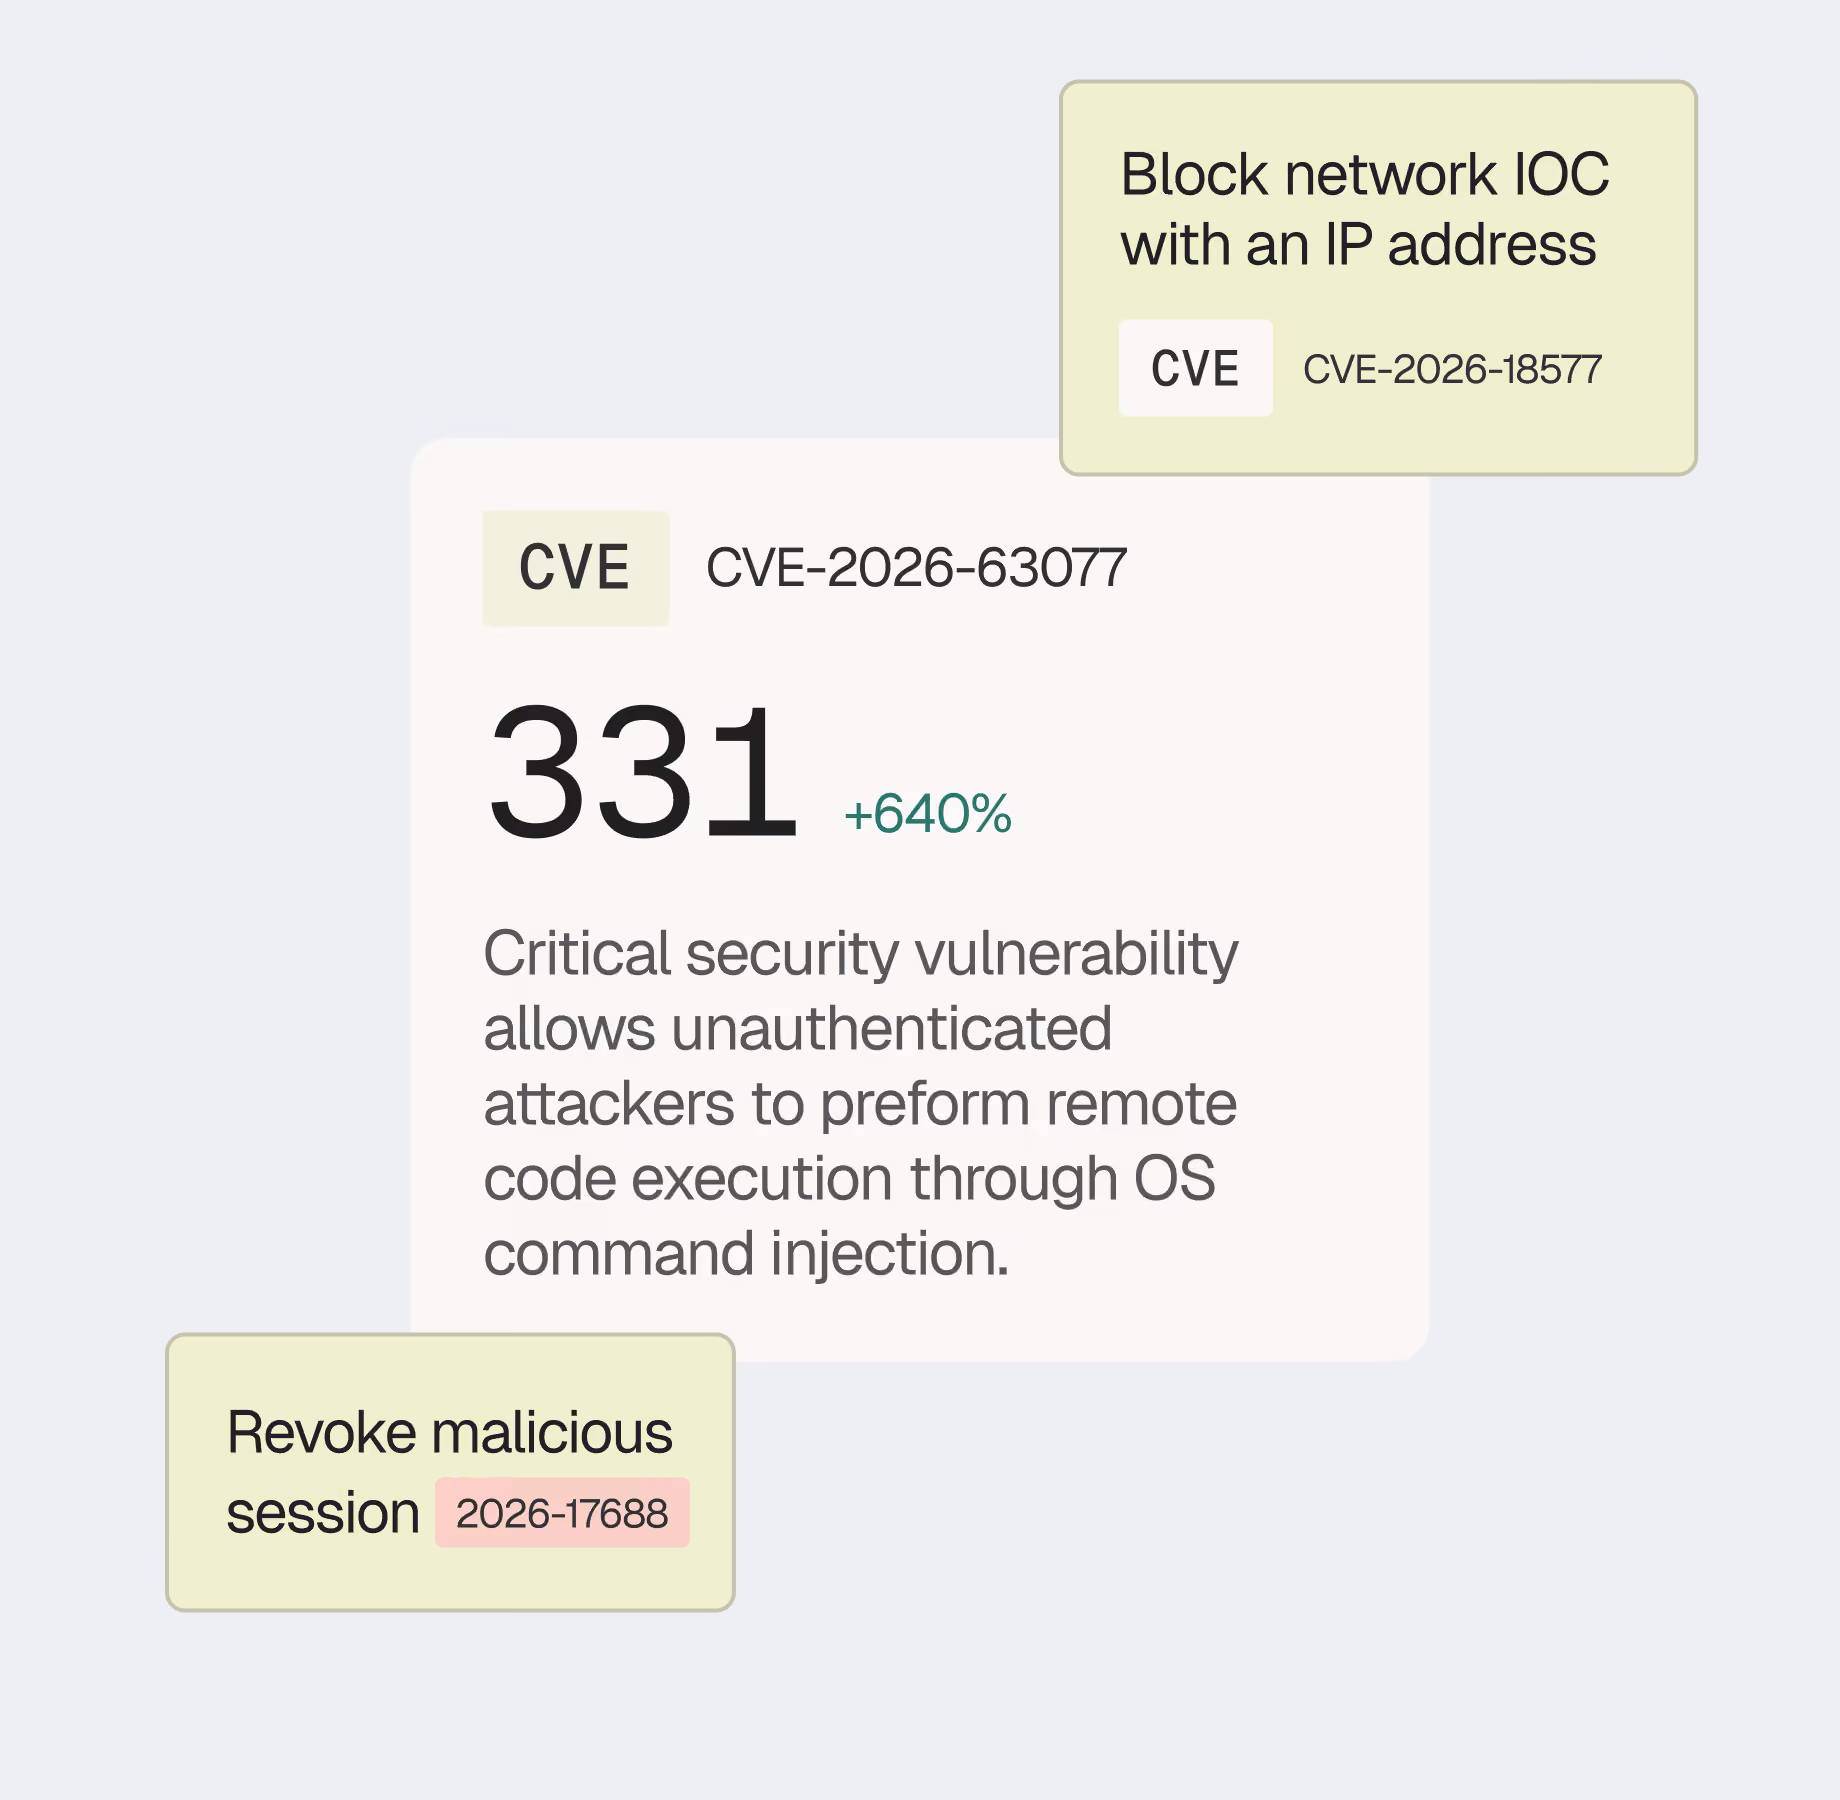
Task: Click 'allows unauthenticated' description line
Action: [797, 1029]
